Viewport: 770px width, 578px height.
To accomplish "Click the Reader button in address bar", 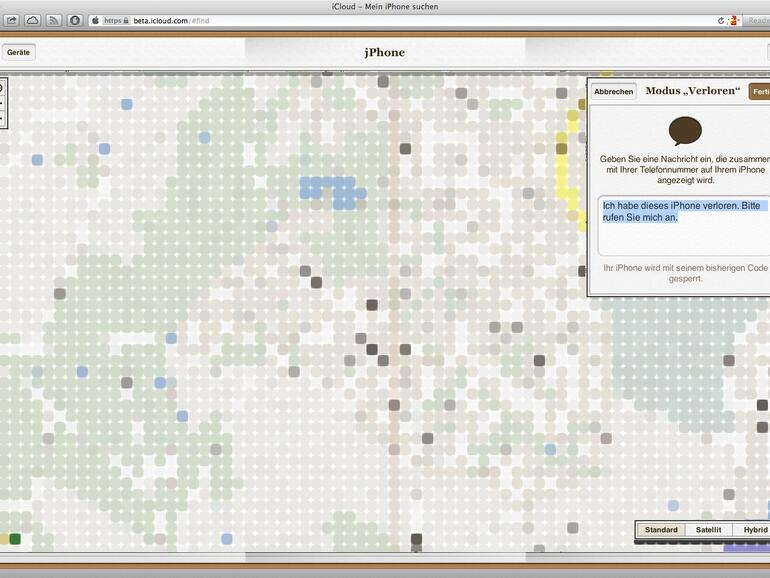I will (757, 21).
